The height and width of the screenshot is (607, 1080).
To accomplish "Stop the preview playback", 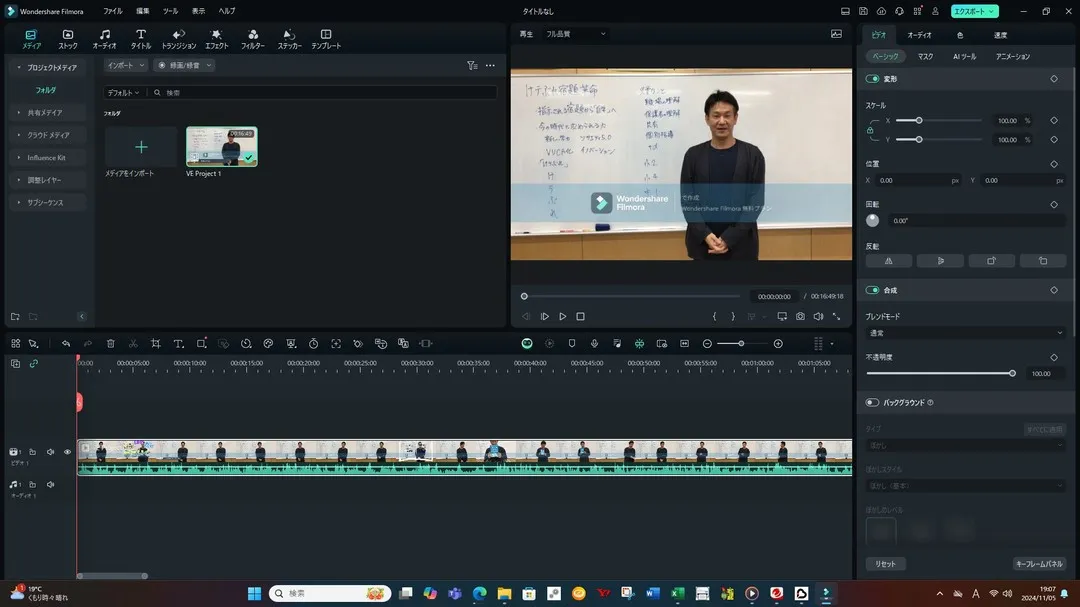I will point(580,316).
